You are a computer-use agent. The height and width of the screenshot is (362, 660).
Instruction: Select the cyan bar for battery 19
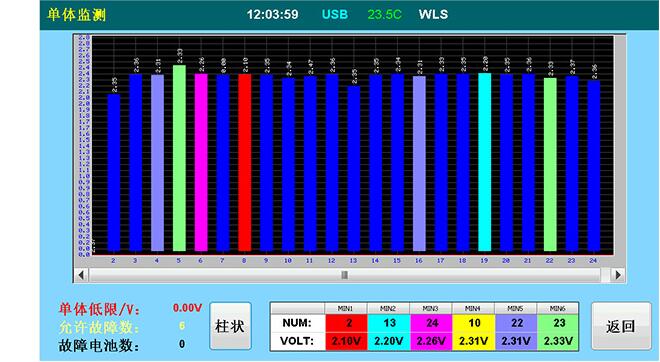(484, 162)
